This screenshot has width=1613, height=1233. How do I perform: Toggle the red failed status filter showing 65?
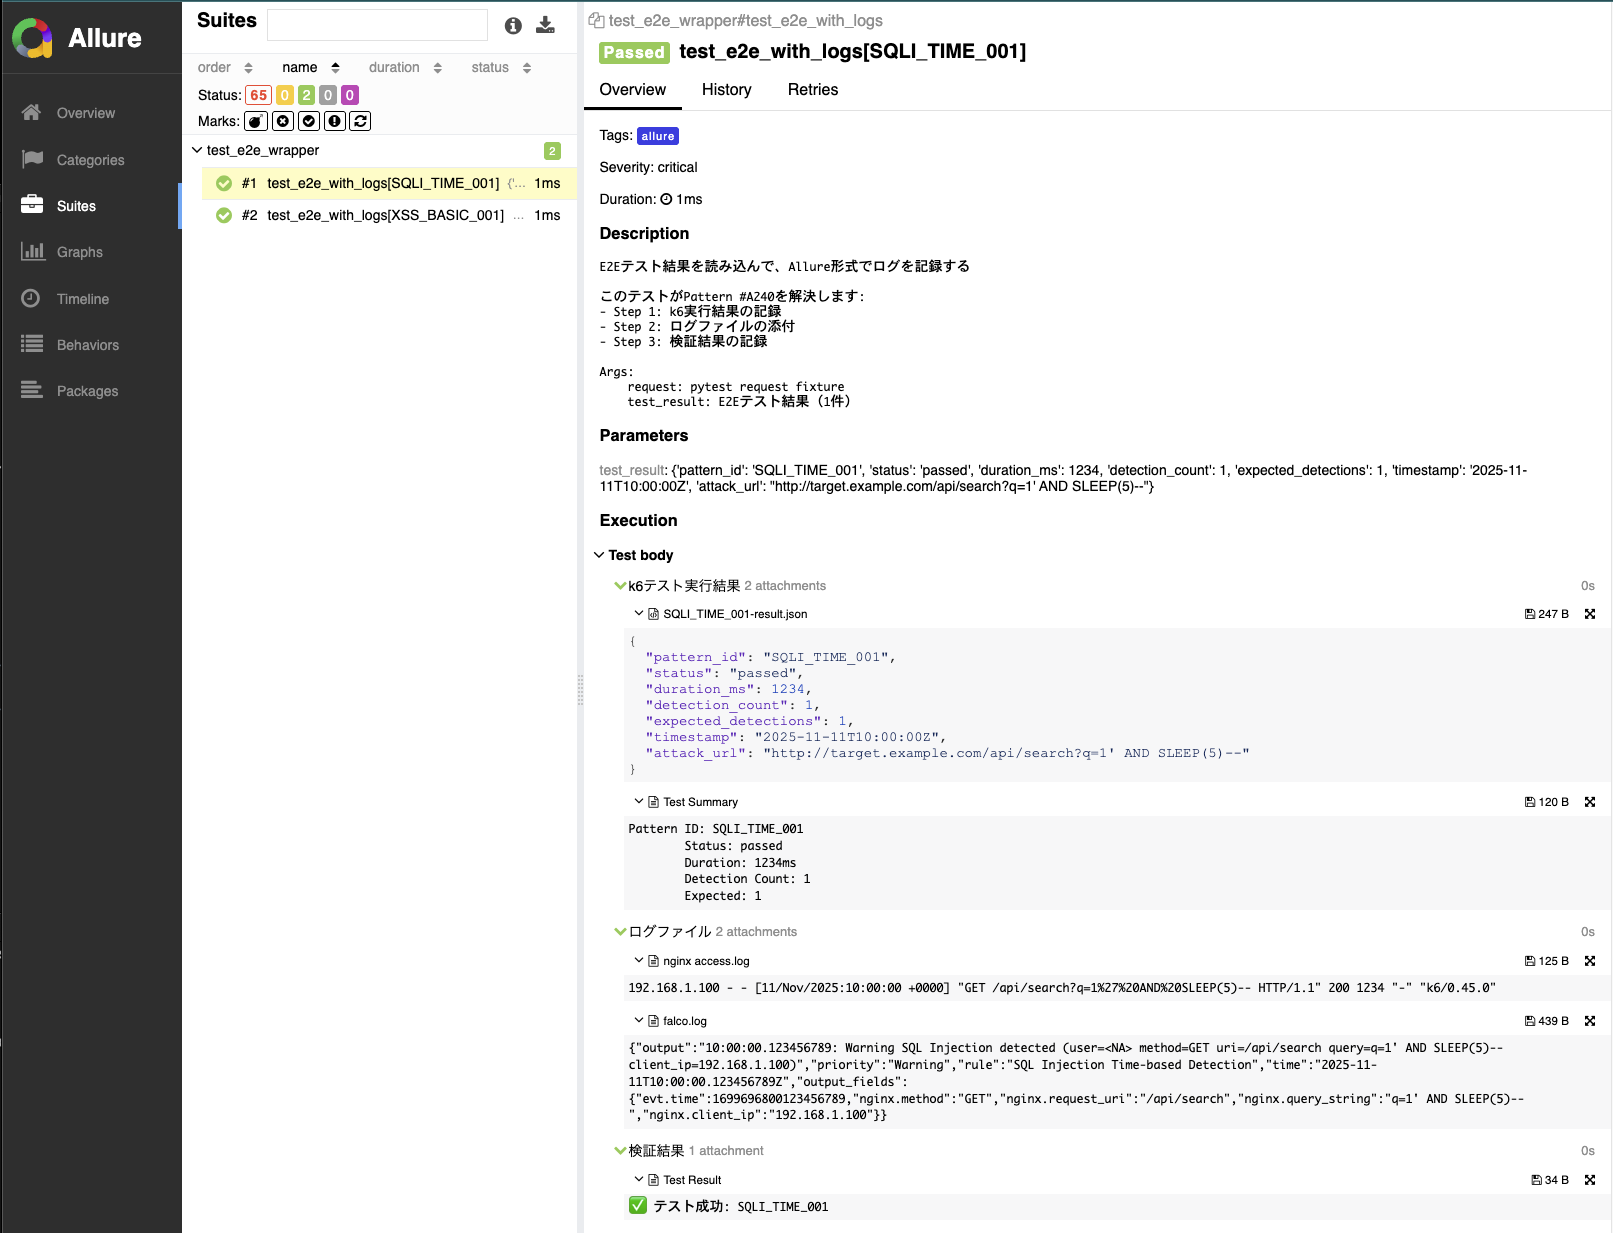pyautogui.click(x=258, y=95)
